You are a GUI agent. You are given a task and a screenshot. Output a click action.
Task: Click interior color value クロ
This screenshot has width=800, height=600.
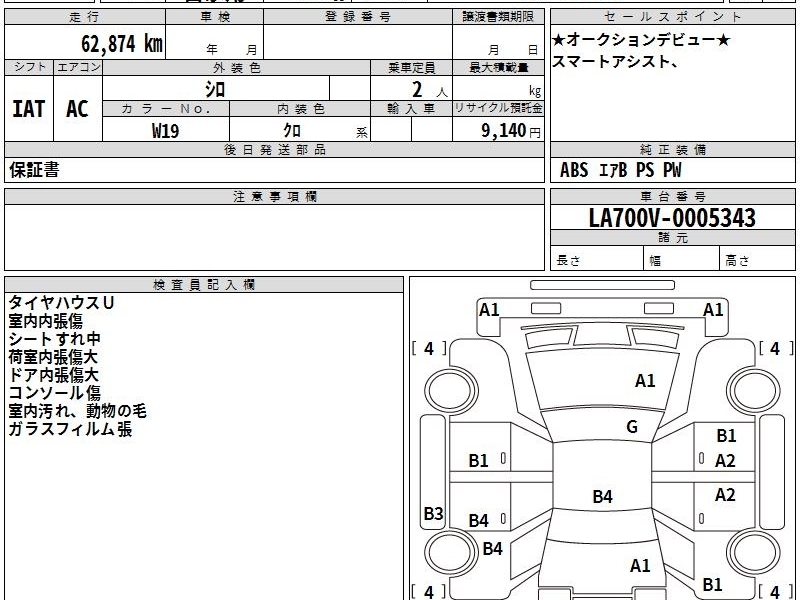[292, 130]
